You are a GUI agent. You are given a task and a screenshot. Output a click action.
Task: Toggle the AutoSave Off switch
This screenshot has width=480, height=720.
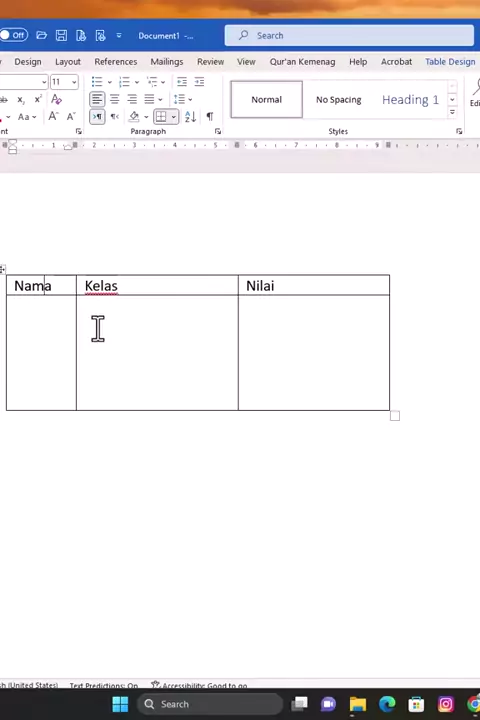pyautogui.click(x=14, y=35)
